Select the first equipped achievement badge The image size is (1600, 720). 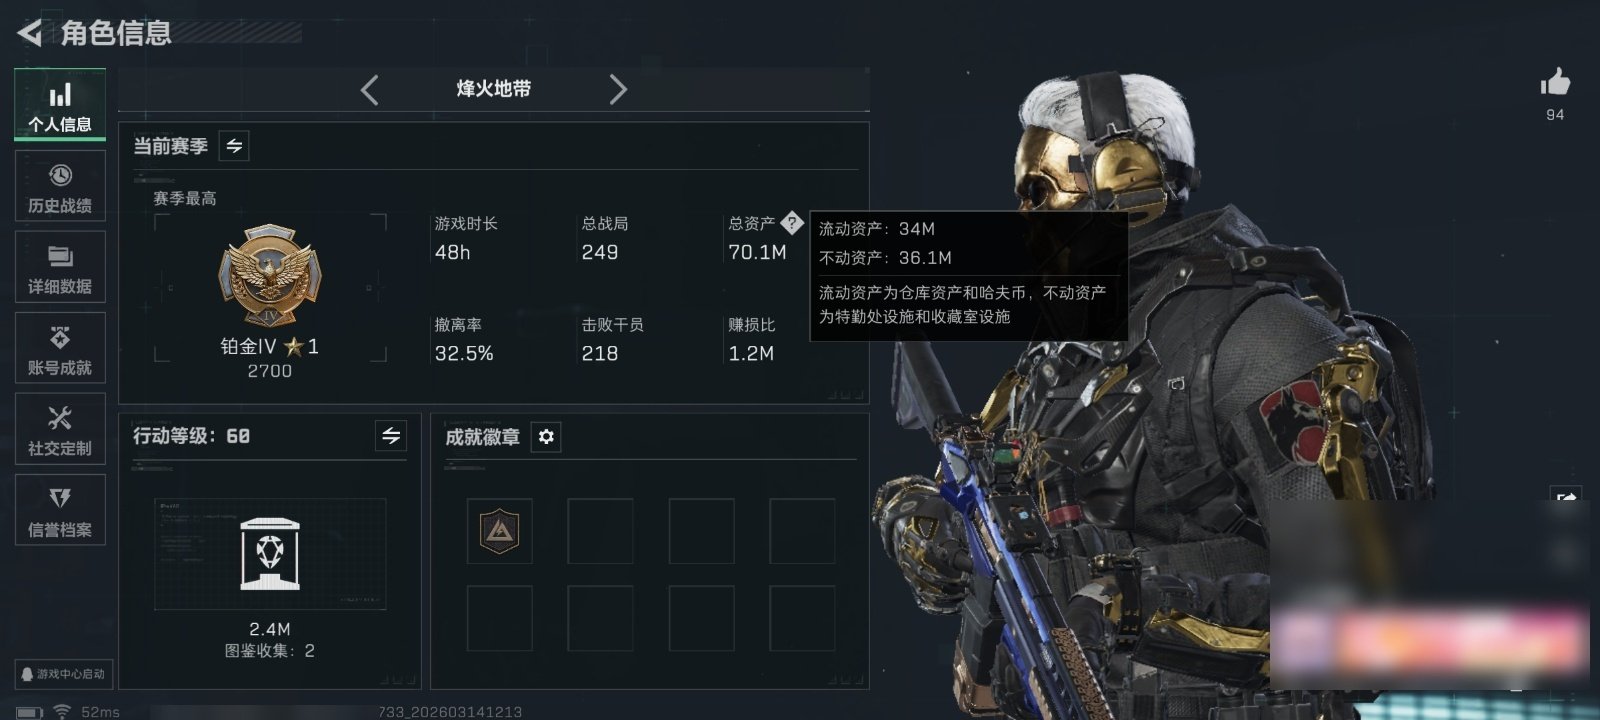[x=499, y=531]
